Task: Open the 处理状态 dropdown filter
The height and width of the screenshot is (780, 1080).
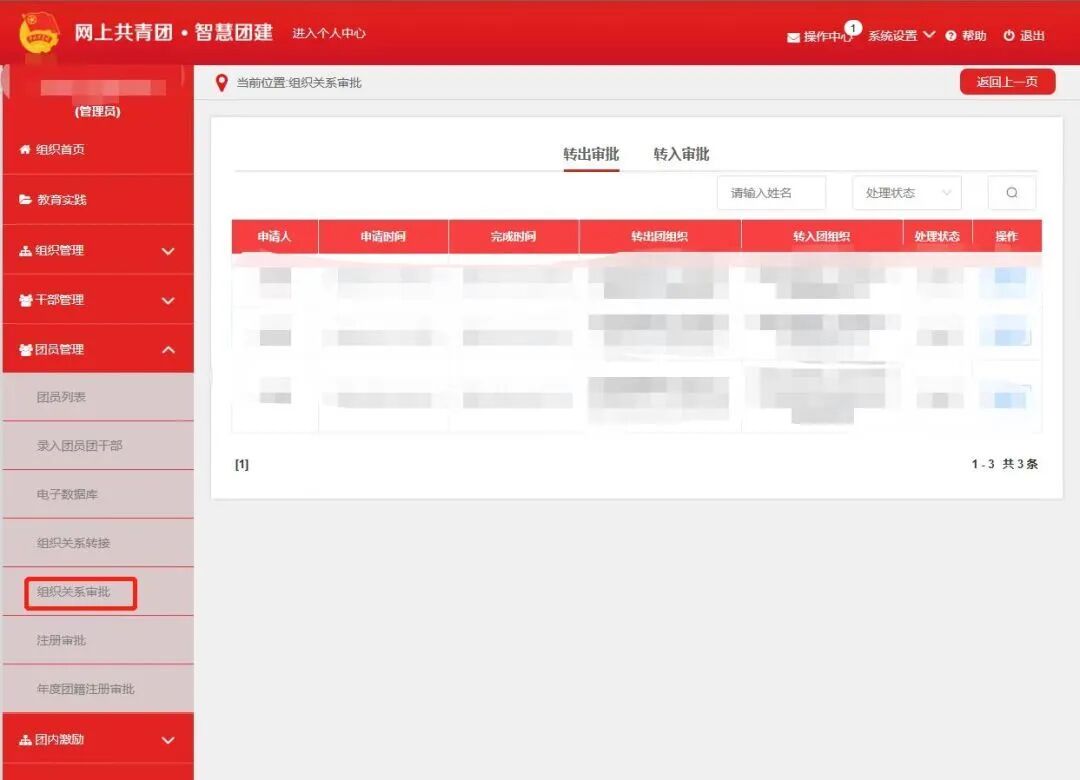Action: click(x=906, y=193)
